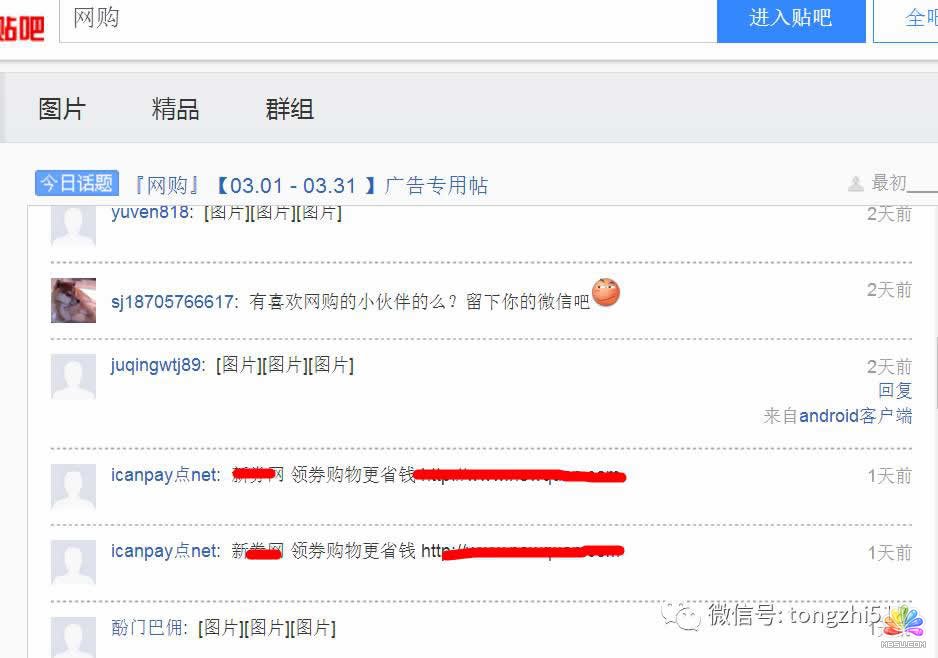Click second icanpay点net default avatar
This screenshot has height=658, width=938.
pyautogui.click(x=74, y=563)
